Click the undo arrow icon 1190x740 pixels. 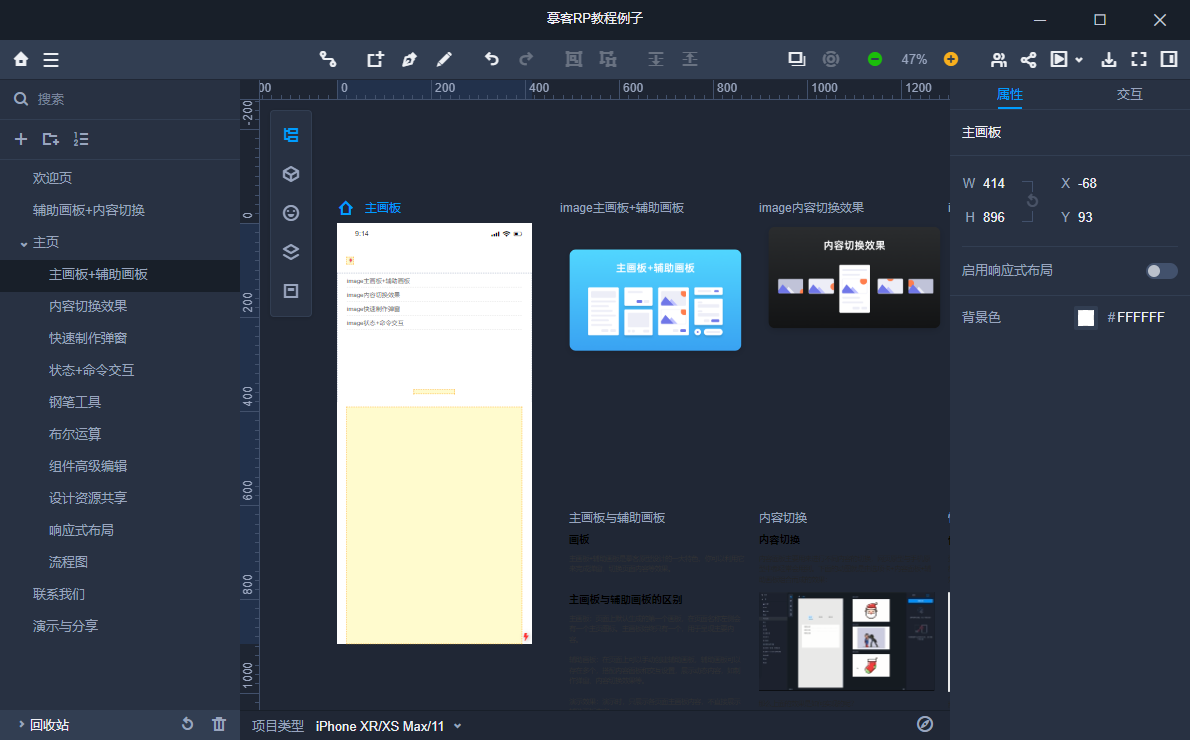pyautogui.click(x=492, y=59)
